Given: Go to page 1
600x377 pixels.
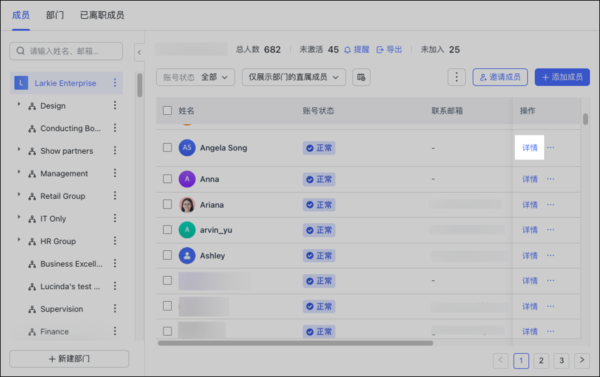Looking at the screenshot, I should coord(521,361).
